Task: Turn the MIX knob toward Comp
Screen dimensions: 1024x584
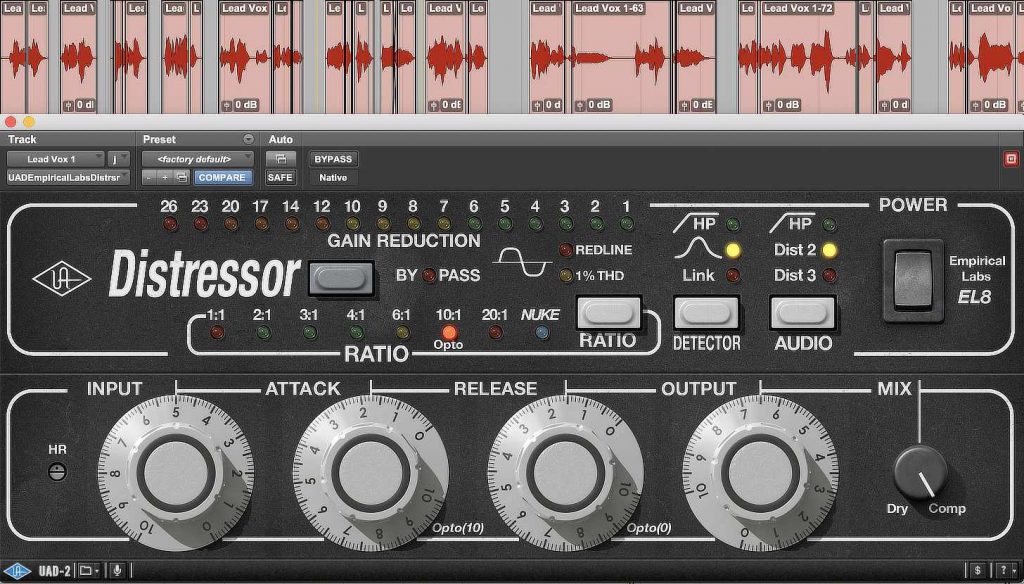Action: pyautogui.click(x=921, y=472)
